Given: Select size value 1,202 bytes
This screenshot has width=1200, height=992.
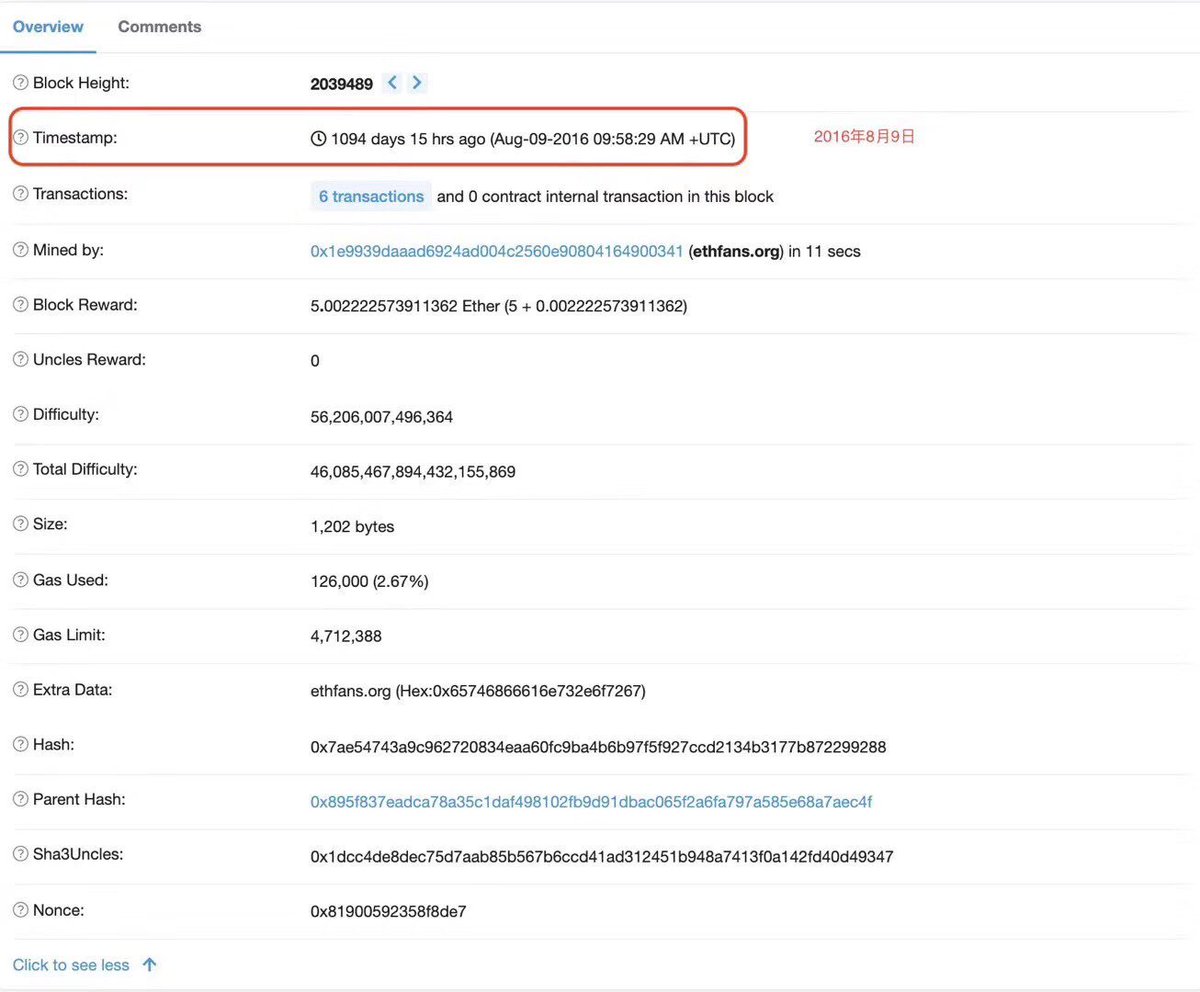Looking at the screenshot, I should click(x=353, y=526).
